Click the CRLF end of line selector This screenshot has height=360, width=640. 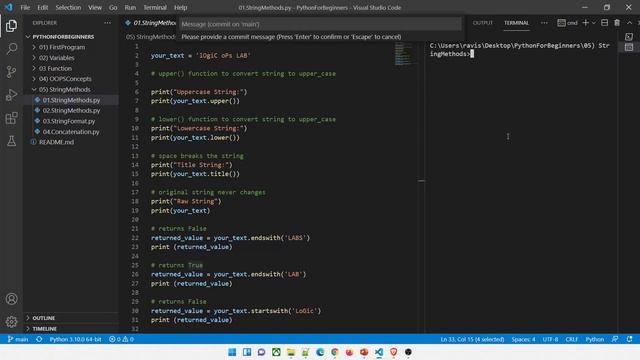(x=571, y=339)
